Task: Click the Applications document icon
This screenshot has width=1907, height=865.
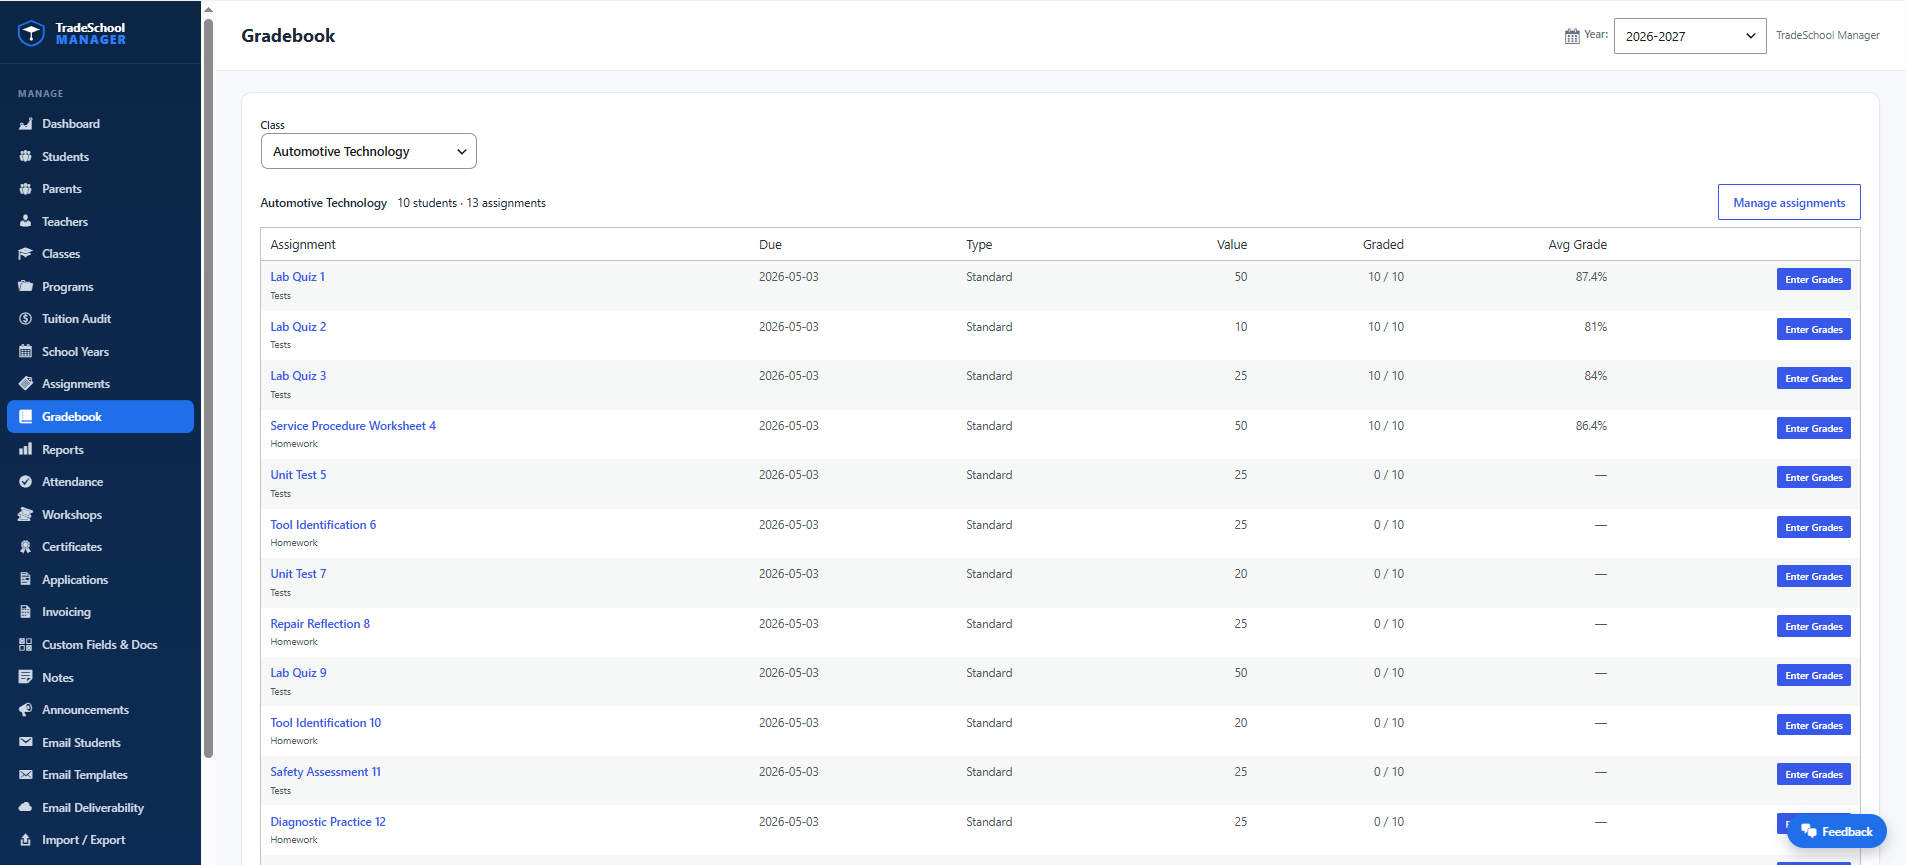Action: (26, 579)
